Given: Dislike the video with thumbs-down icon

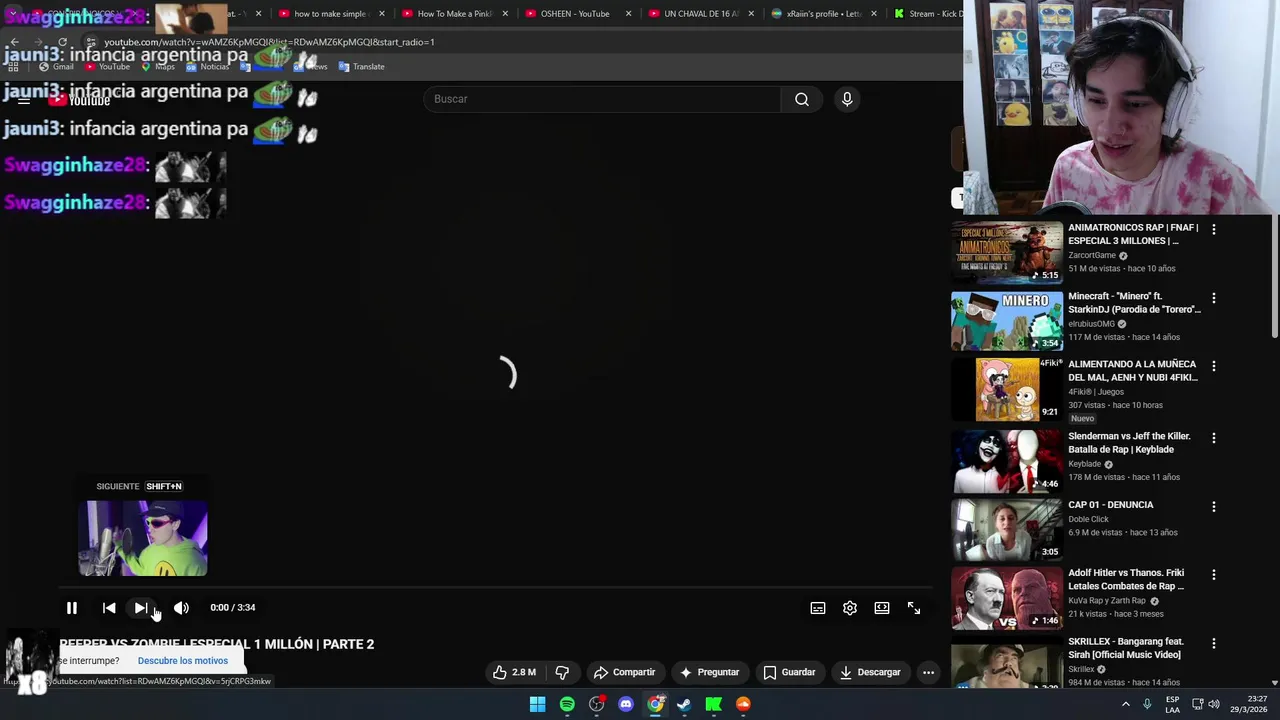Looking at the screenshot, I should [562, 672].
